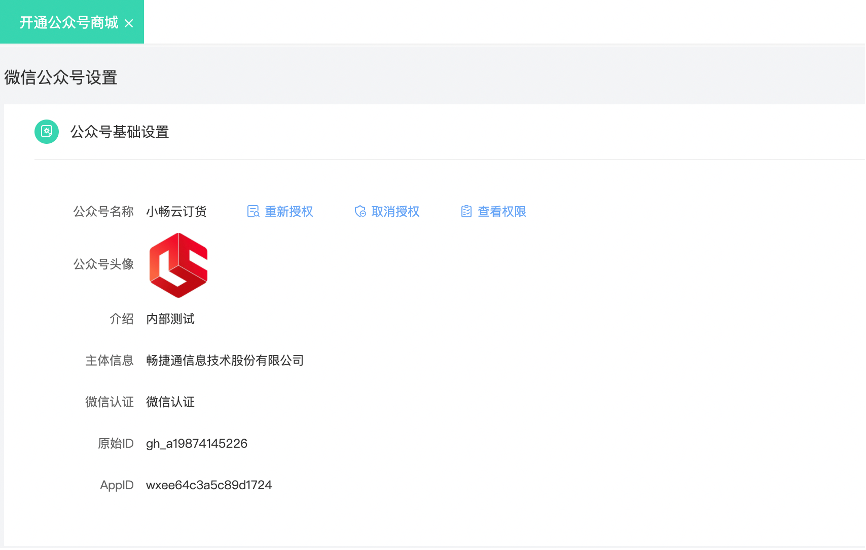
Task: Close the 开通公众号商城 tab
Action: coord(129,23)
